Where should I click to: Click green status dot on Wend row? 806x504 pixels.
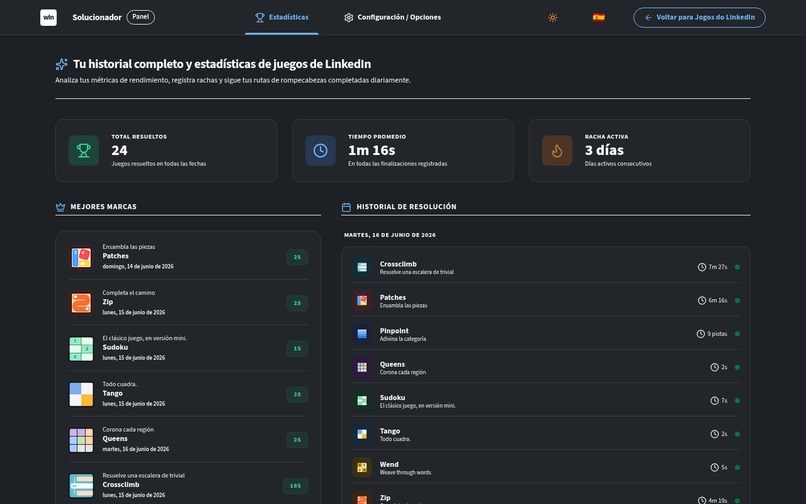(x=737, y=467)
